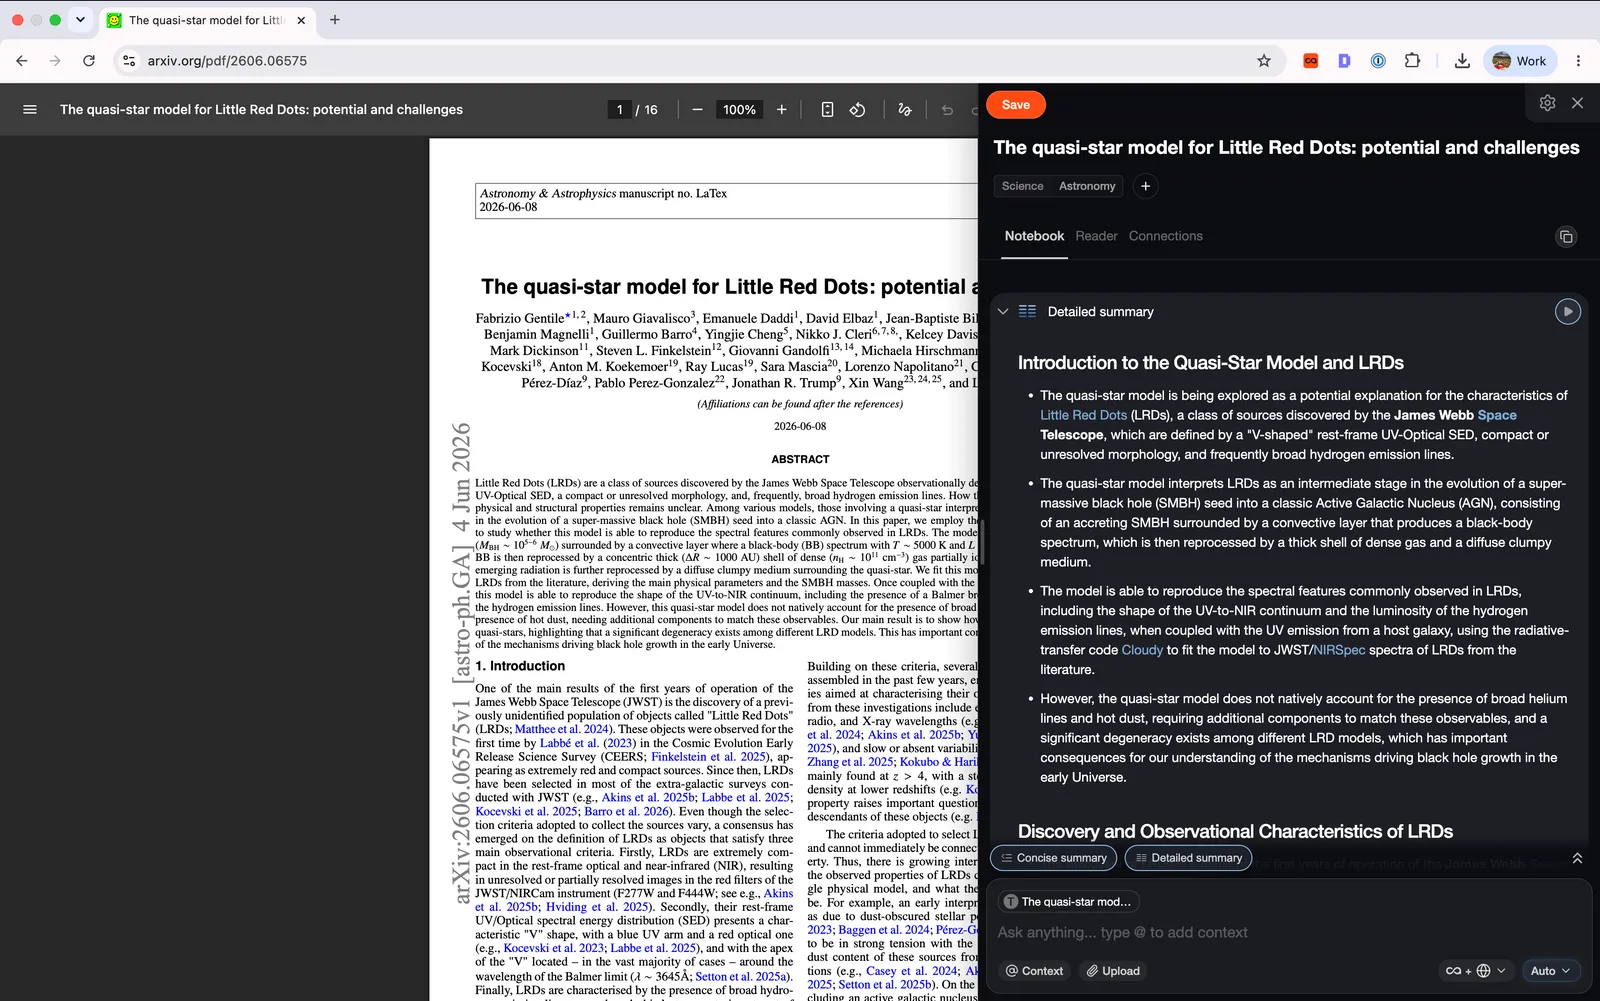
Task: Open the purple D extension
Action: tap(1344, 61)
